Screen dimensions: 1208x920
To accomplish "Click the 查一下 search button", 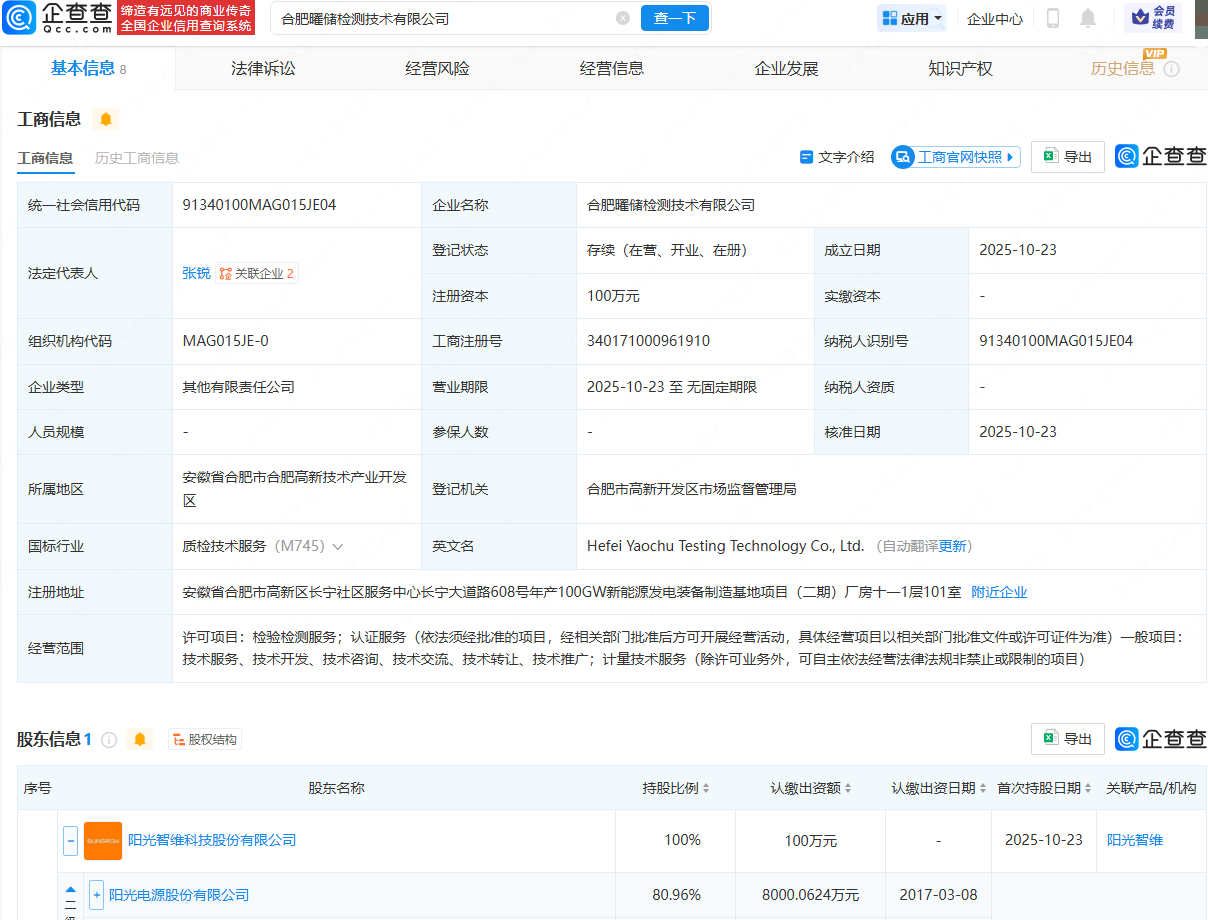I will click(x=674, y=18).
